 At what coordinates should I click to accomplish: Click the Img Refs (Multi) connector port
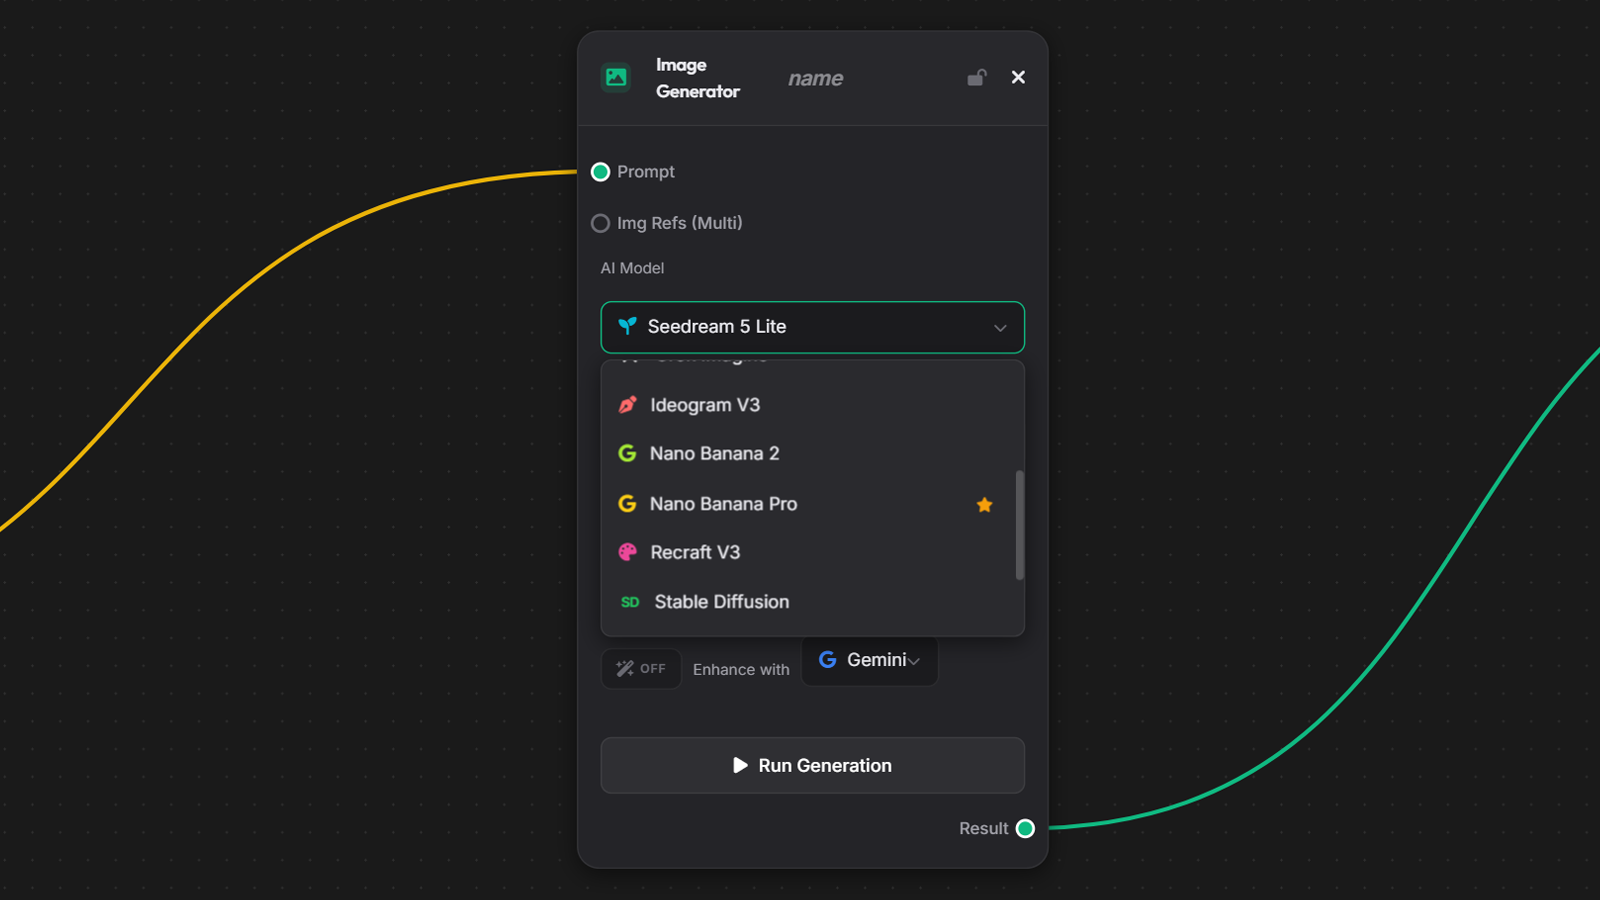tap(600, 223)
